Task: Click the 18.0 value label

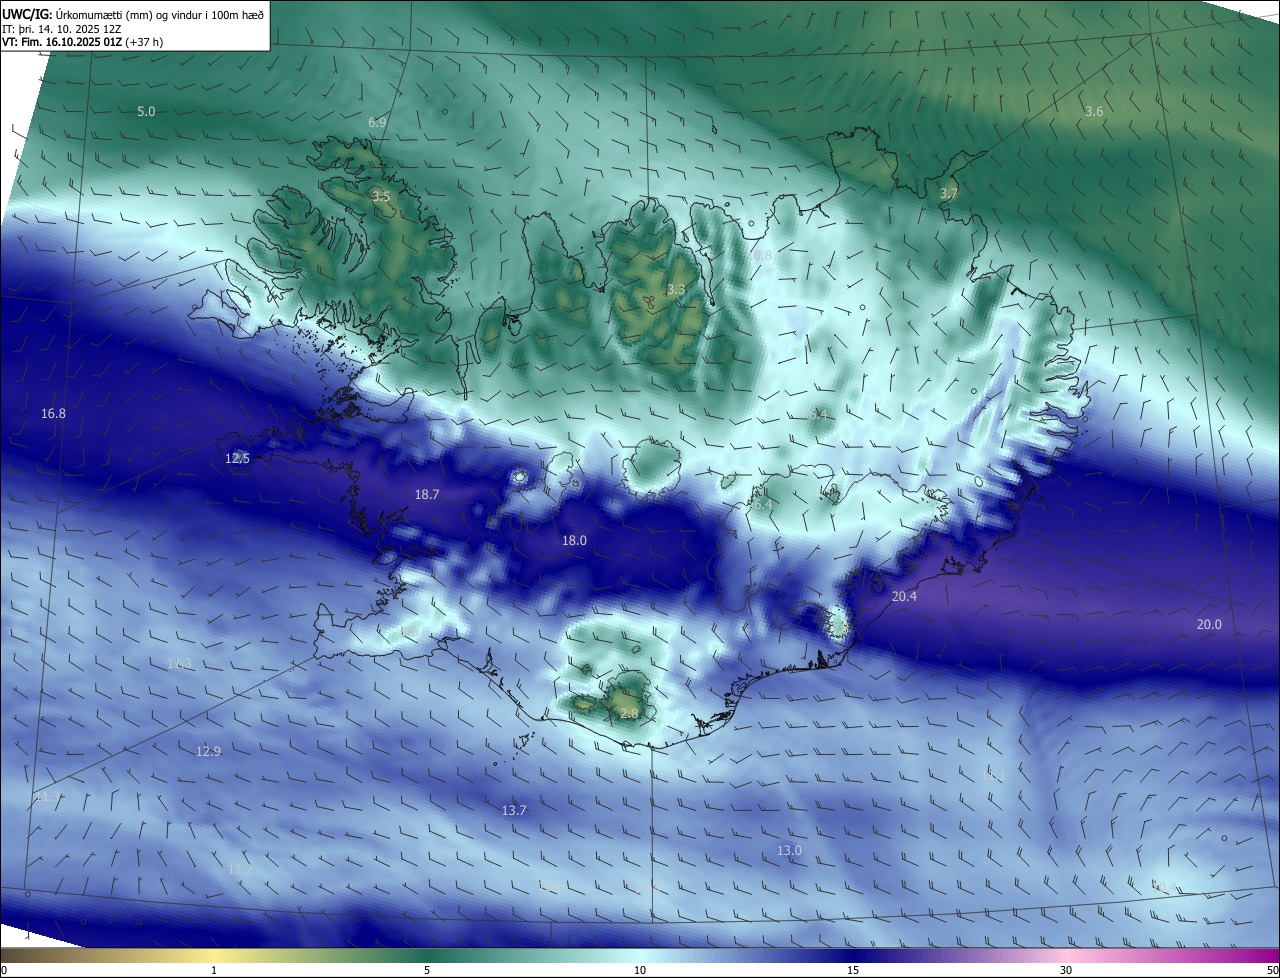Action: pyautogui.click(x=574, y=540)
